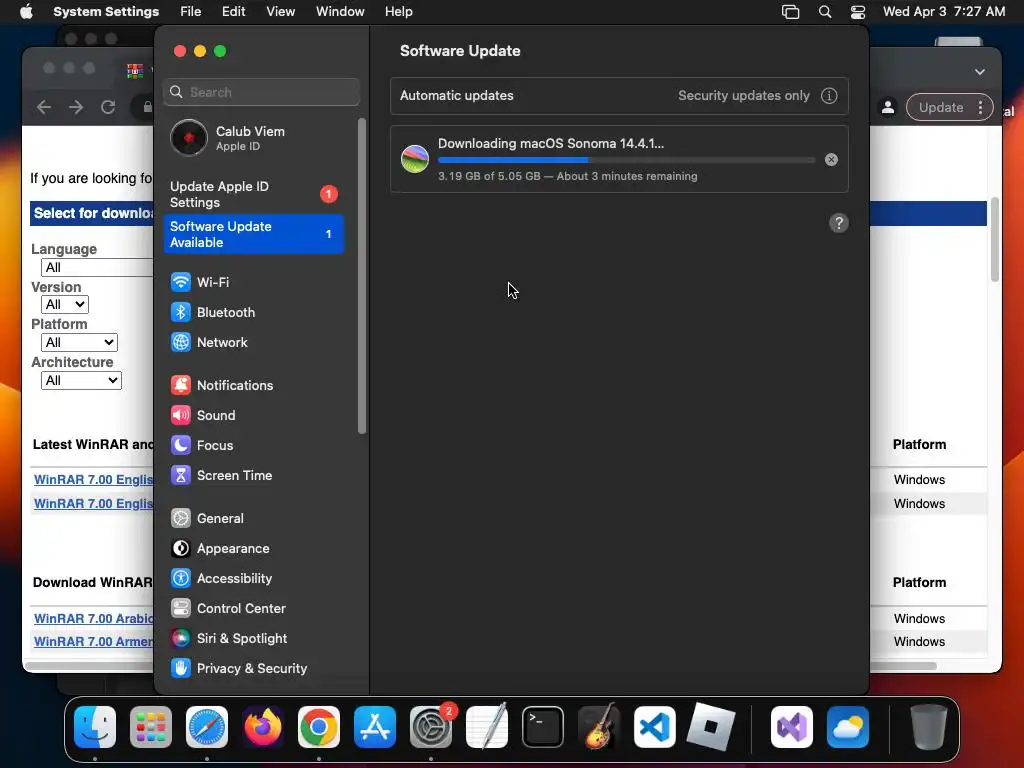Switch to Chrome in the Dock

(x=319, y=727)
